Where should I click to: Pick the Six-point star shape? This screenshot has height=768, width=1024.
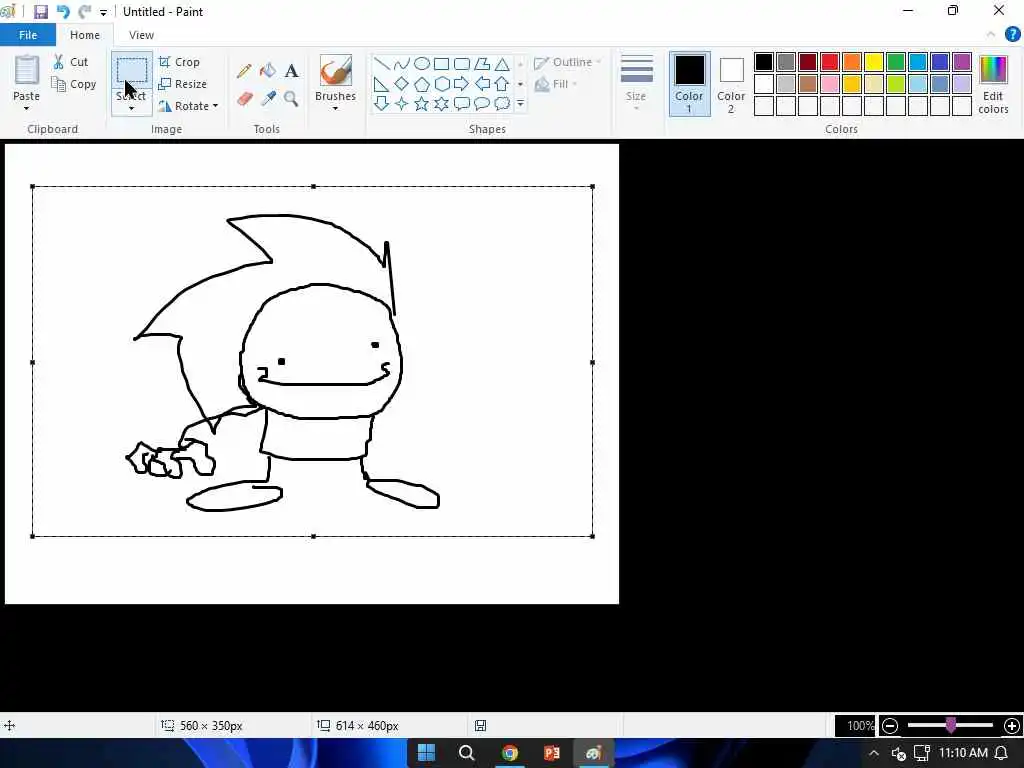pos(441,103)
